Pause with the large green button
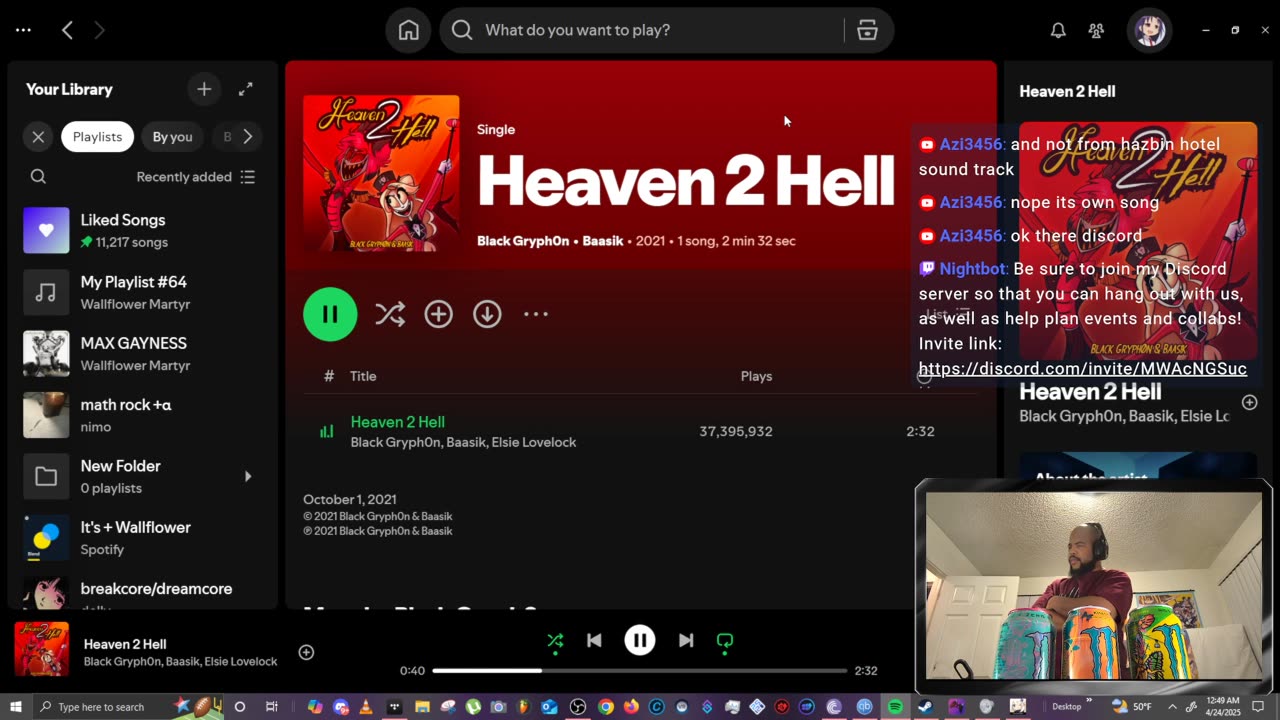1280x720 pixels. tap(330, 314)
